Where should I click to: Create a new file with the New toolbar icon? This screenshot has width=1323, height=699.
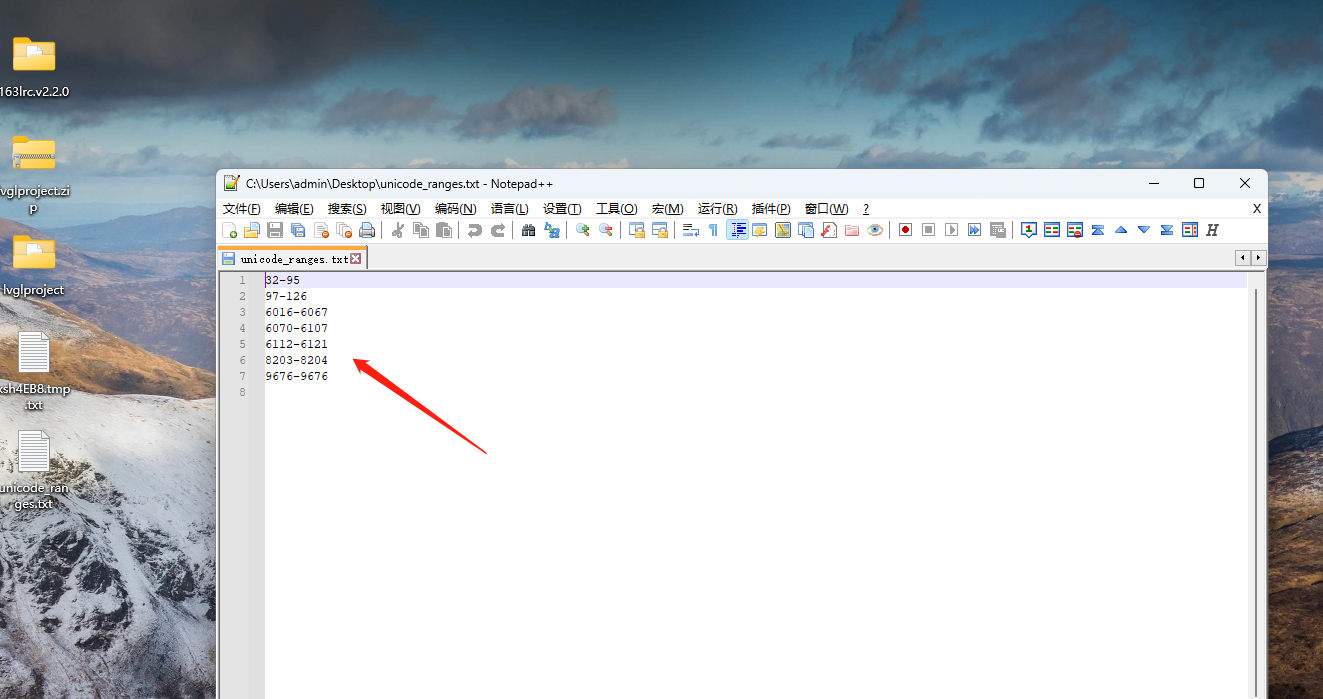(230, 230)
